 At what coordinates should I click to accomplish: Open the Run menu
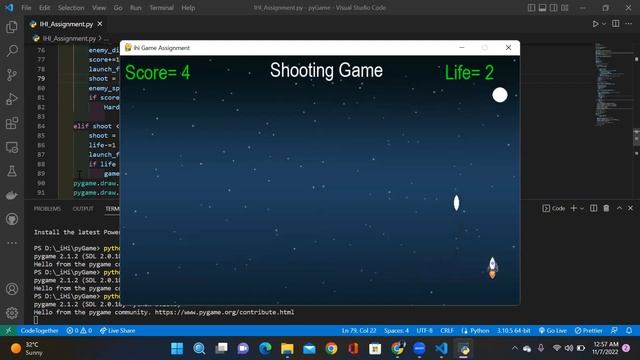[x=136, y=8]
